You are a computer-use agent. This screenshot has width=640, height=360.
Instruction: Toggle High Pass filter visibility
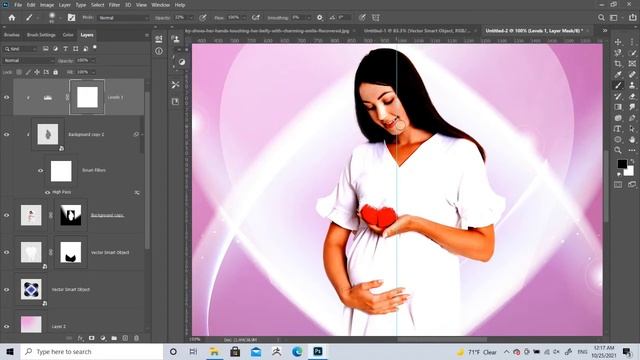47,192
